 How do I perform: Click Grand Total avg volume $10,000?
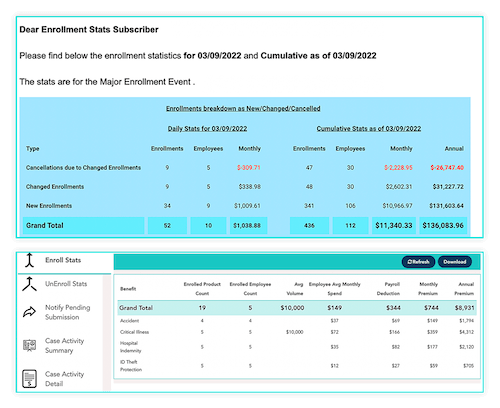click(292, 308)
